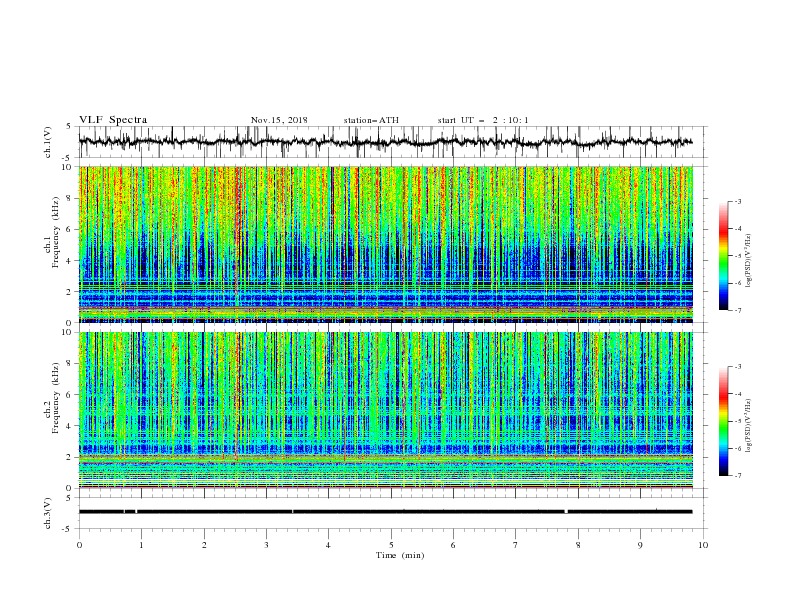
Task: Click the "Time (min)" axis title
Action: click(x=400, y=555)
